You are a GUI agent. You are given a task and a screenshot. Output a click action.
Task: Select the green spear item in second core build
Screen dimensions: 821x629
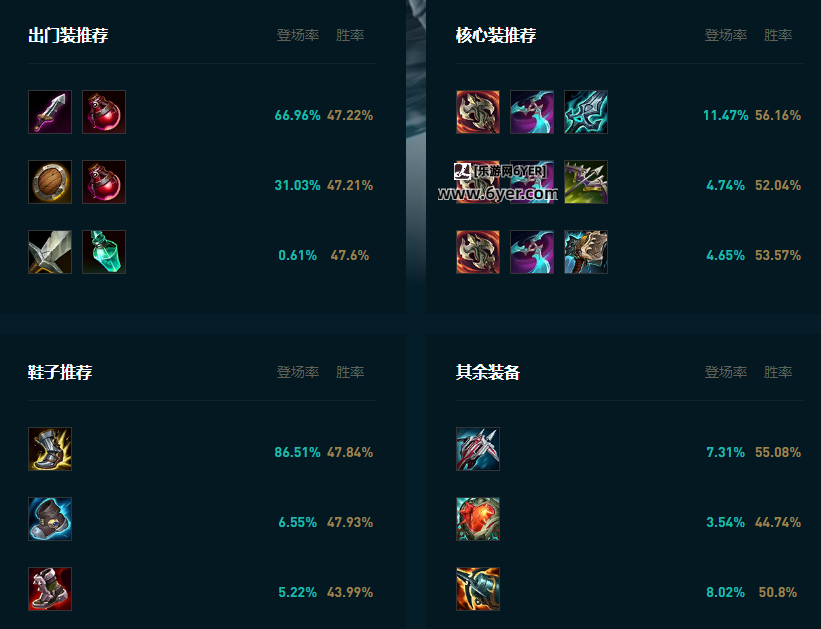(586, 181)
